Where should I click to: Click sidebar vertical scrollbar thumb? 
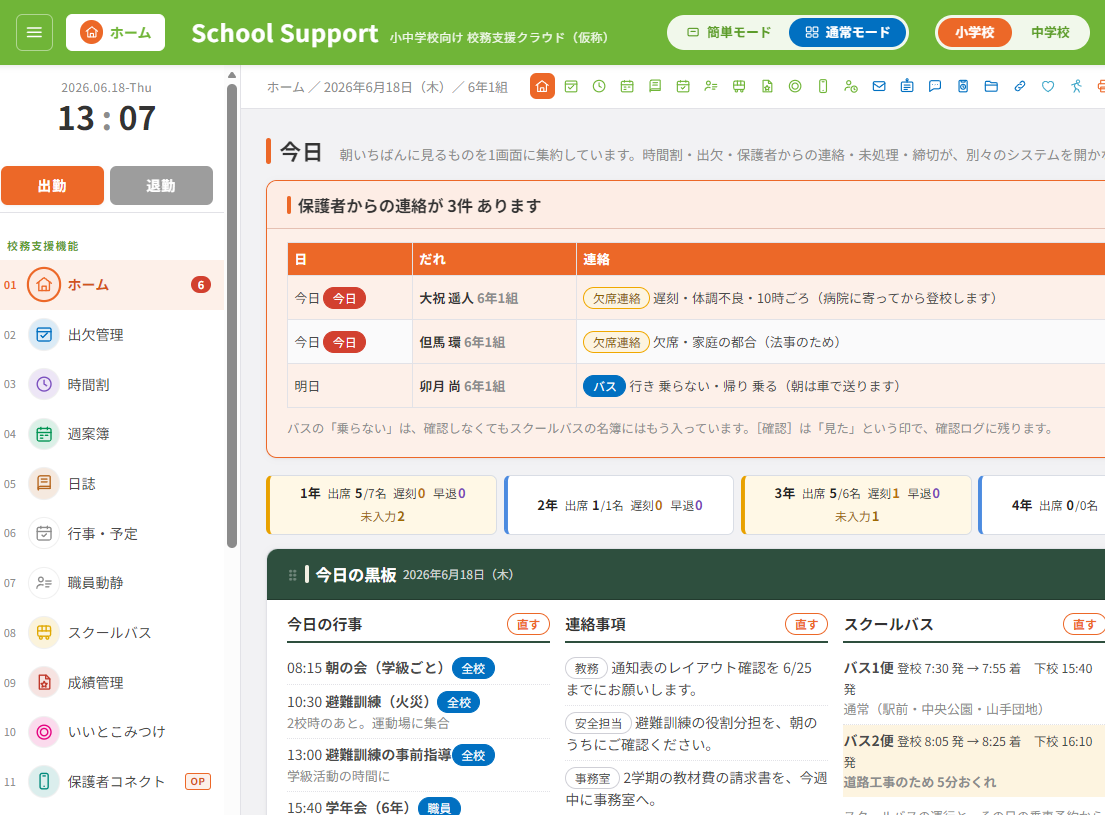[232, 316]
